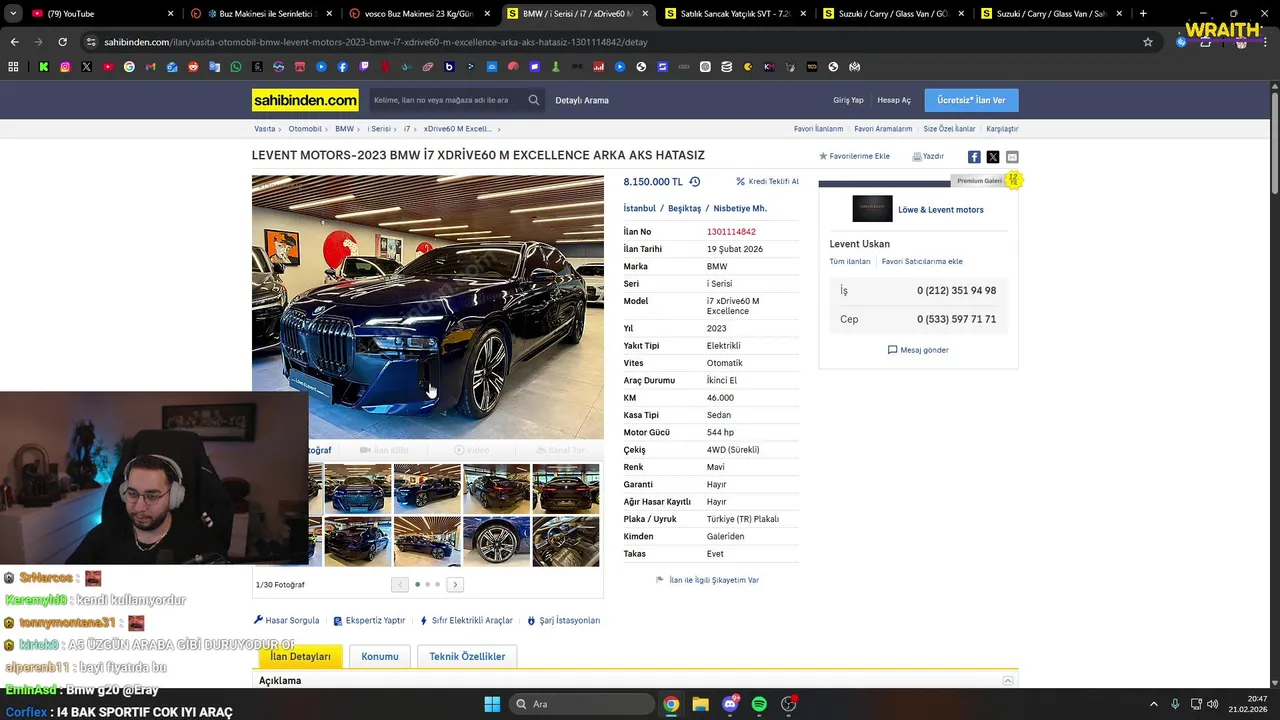Click Sıfır Elektrikli Araçlar link
This screenshot has width=1280, height=720.
466,620
